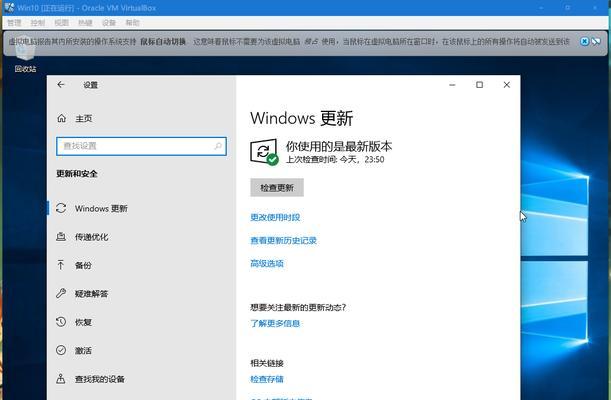This screenshot has height=400, width=611.
Task: Click the 相关链接 heading
Action: pyautogui.click(x=267, y=363)
